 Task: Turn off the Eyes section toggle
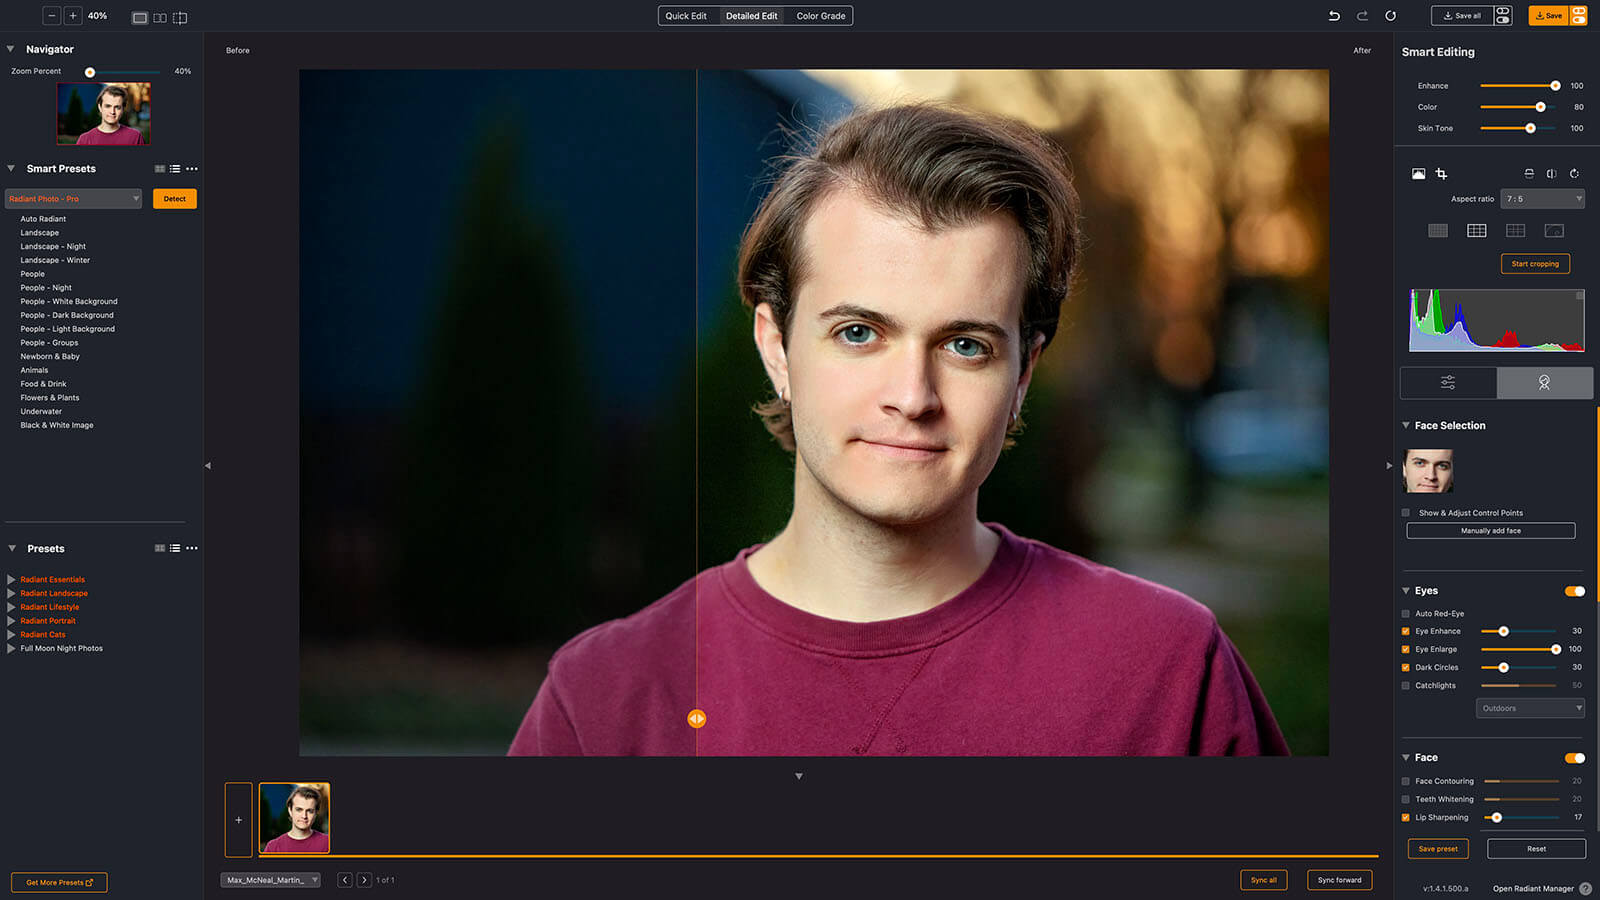click(1575, 591)
